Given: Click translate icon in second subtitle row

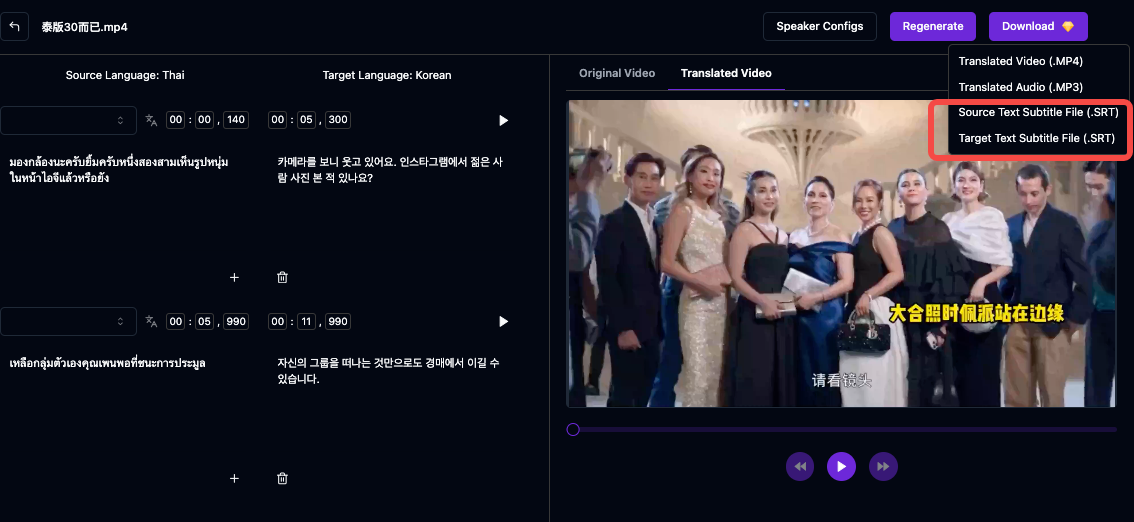Looking at the screenshot, I should (x=151, y=321).
